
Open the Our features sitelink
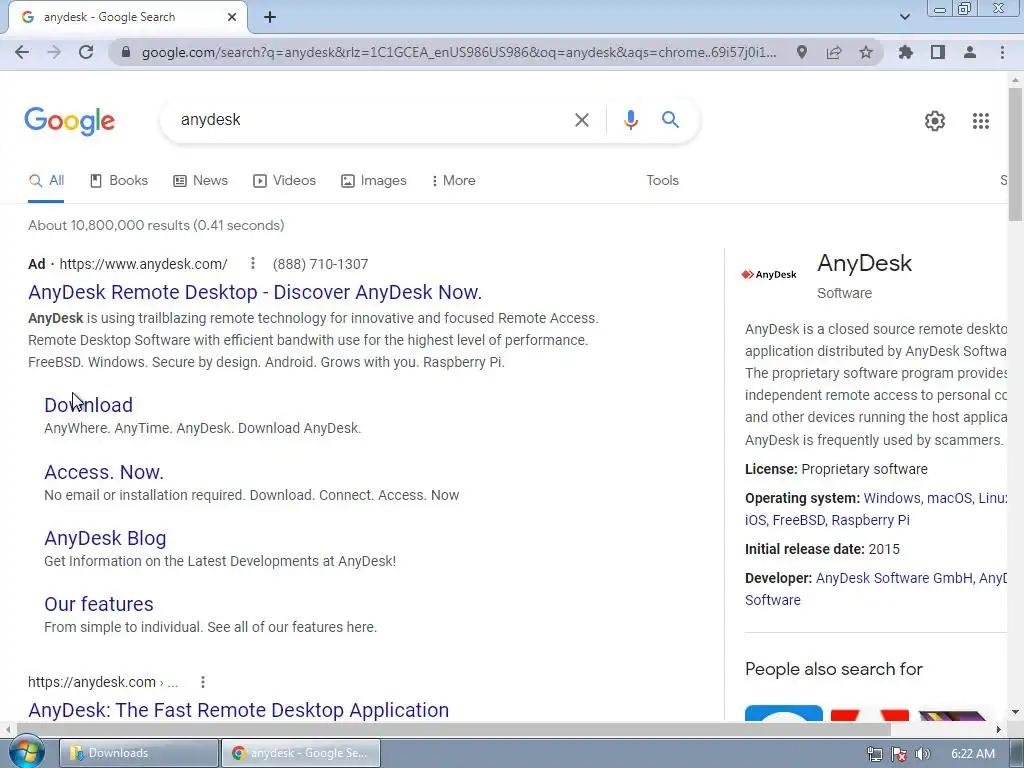click(99, 604)
